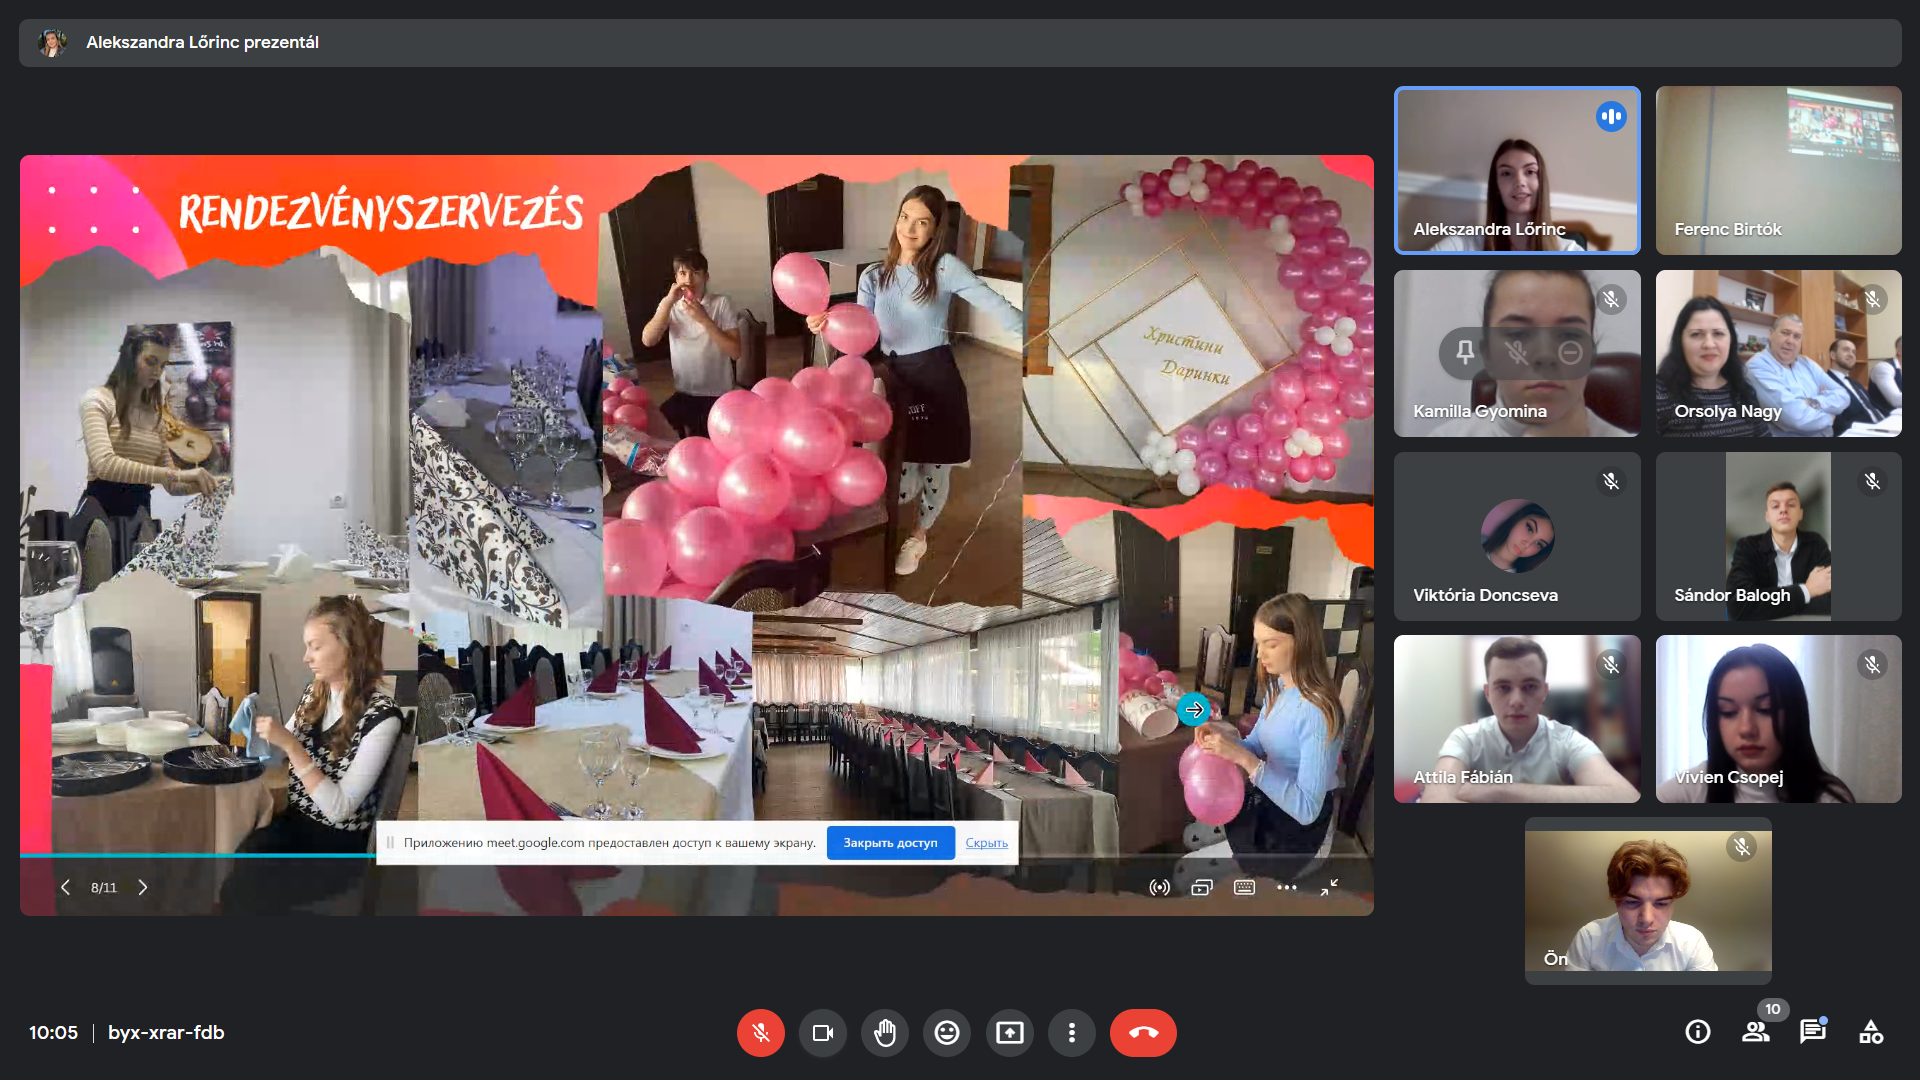Viewport: 1920px width, 1080px height.
Task: Select Orsolya Nagy's video tile
Action: click(x=1778, y=353)
